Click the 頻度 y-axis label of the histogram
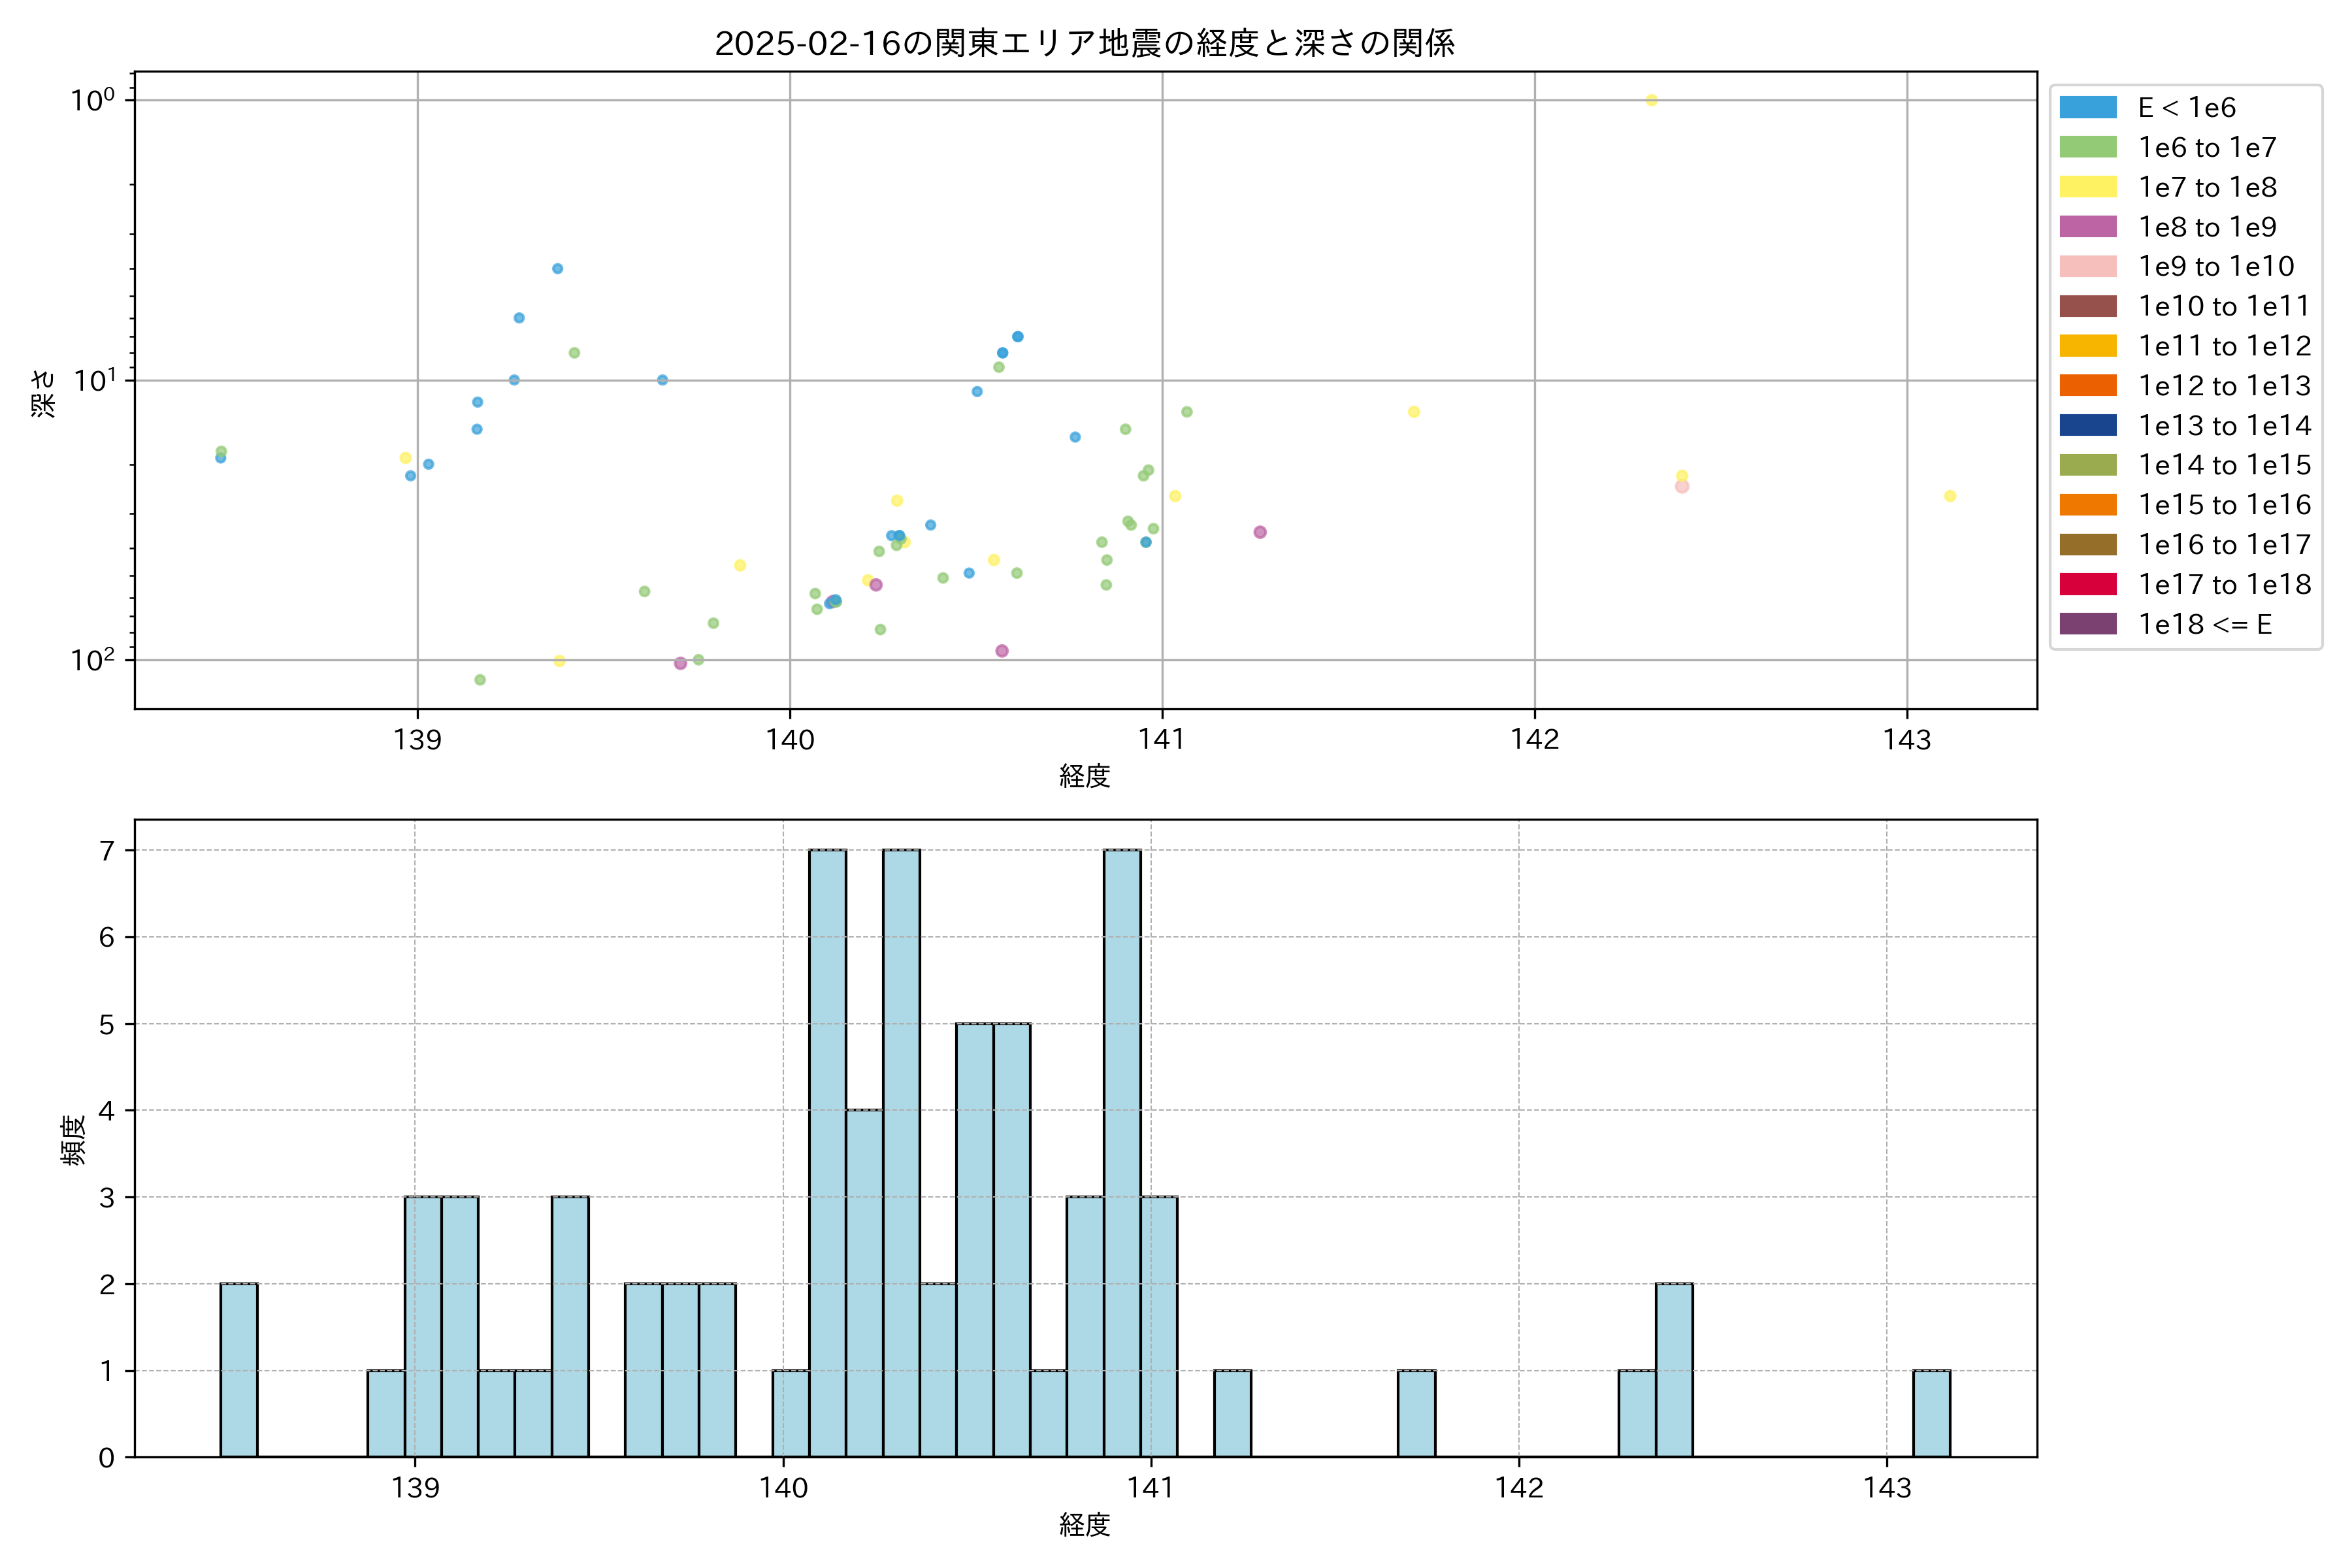This screenshot has width=2352, height=1568. 74,1140
